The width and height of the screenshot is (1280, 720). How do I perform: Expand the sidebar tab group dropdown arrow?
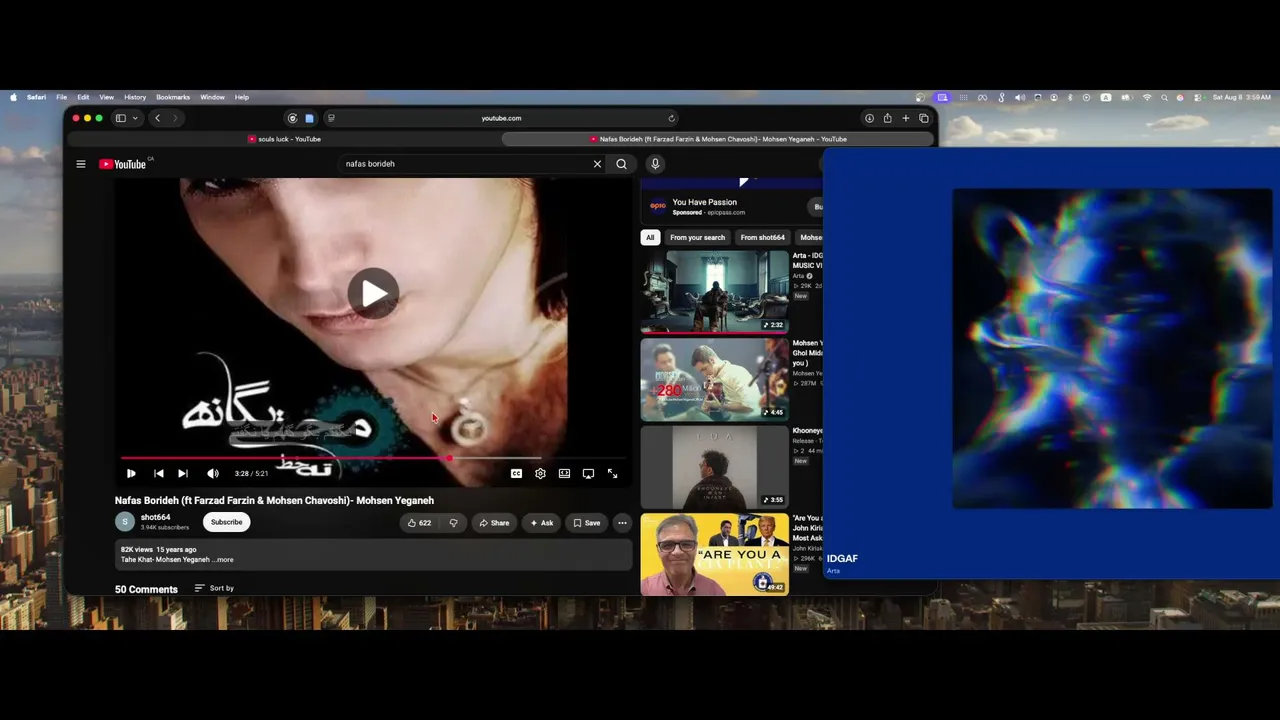coord(135,118)
